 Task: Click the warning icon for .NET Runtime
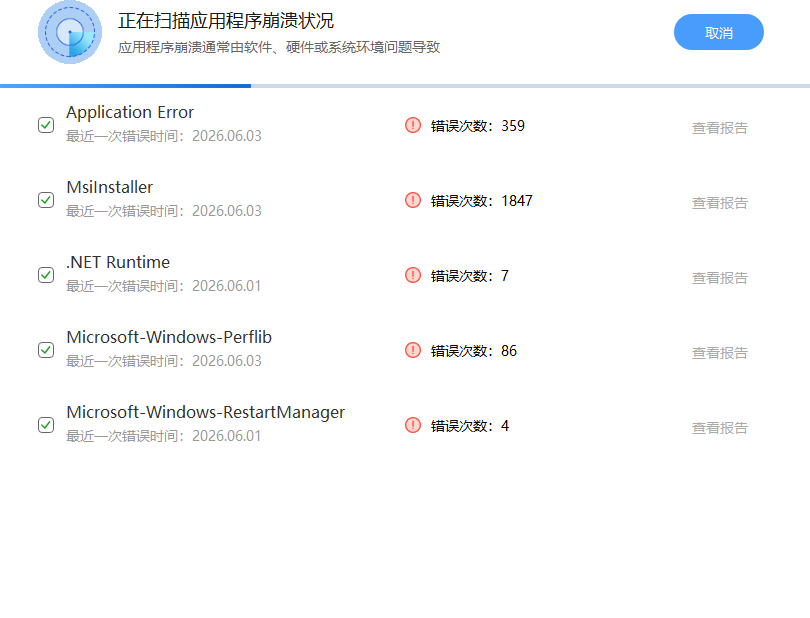(413, 275)
